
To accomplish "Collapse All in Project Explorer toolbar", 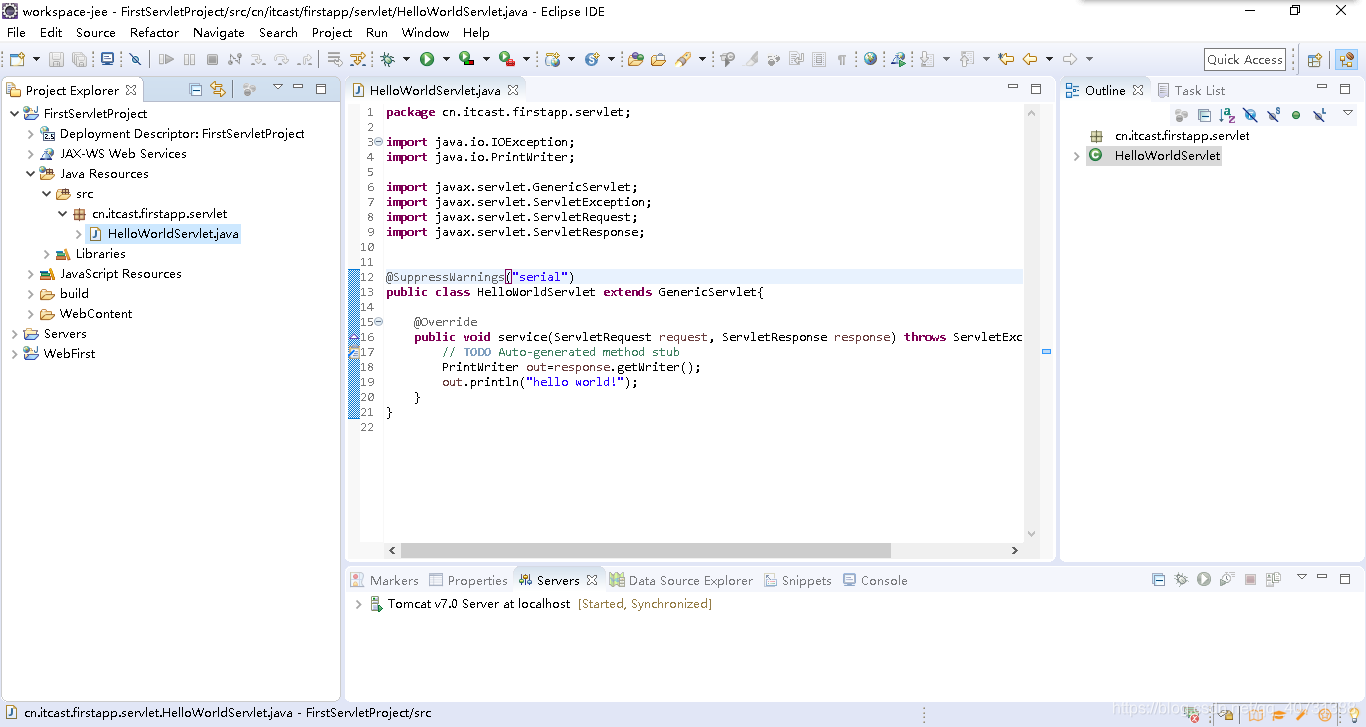I will (x=196, y=89).
